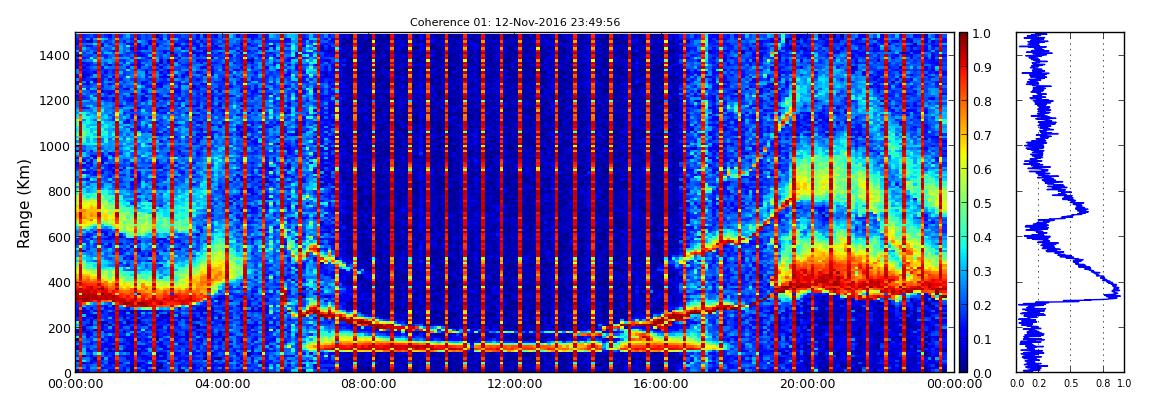Pick the colorbar's 0.1 tick label

[x=983, y=340]
